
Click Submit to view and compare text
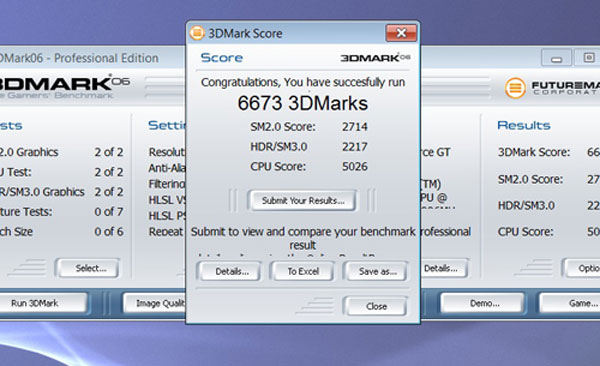303,238
